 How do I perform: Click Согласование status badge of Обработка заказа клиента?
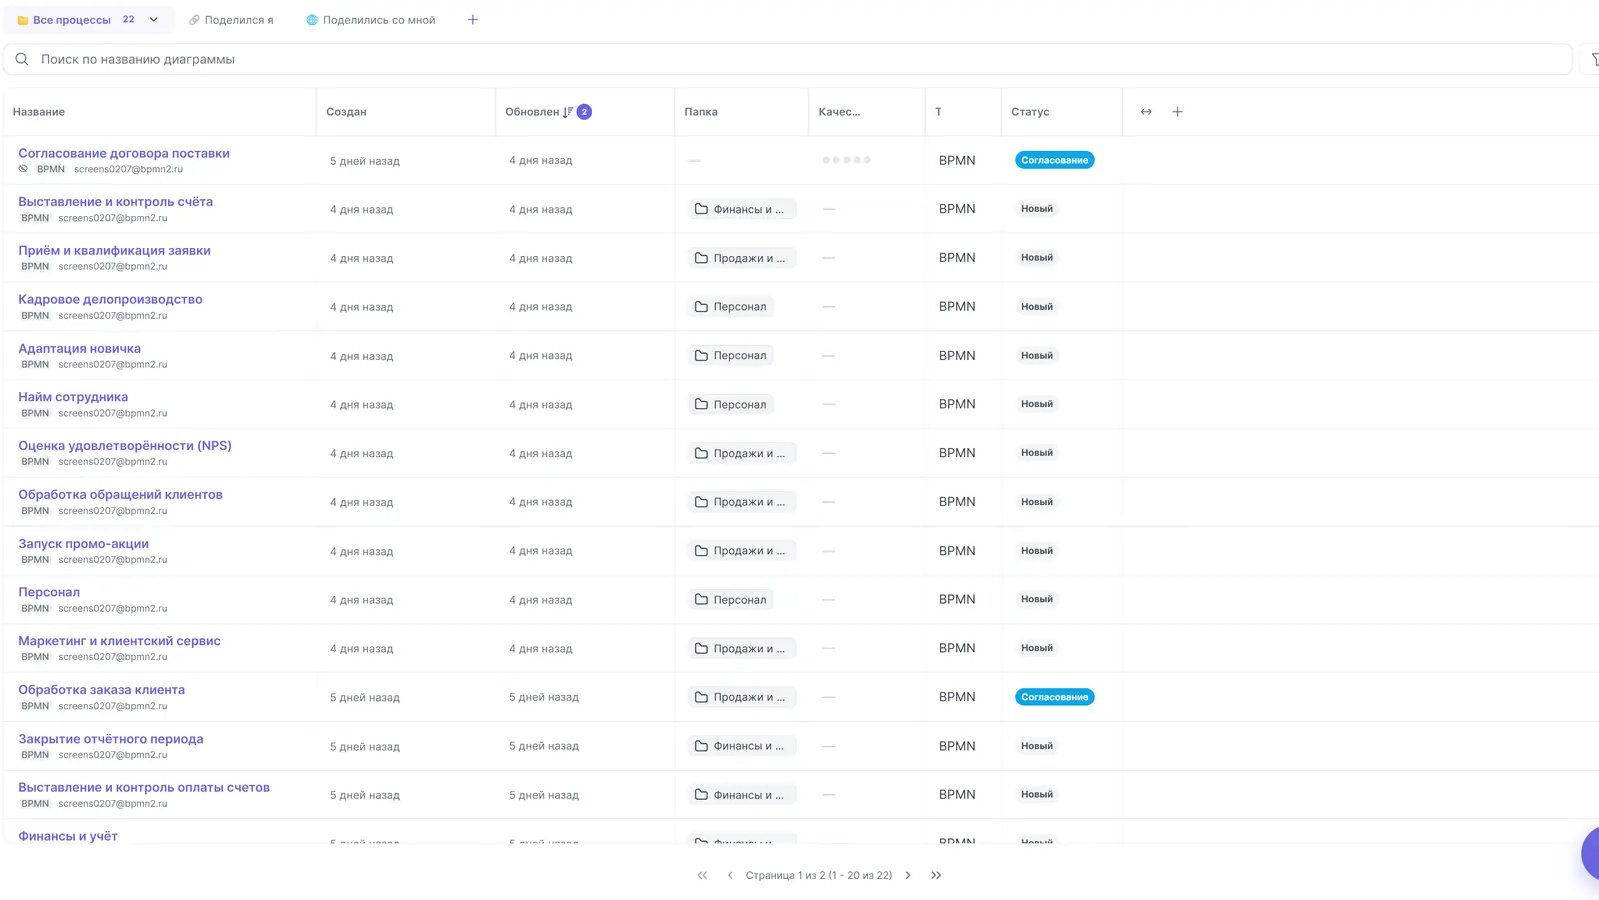pos(1054,697)
